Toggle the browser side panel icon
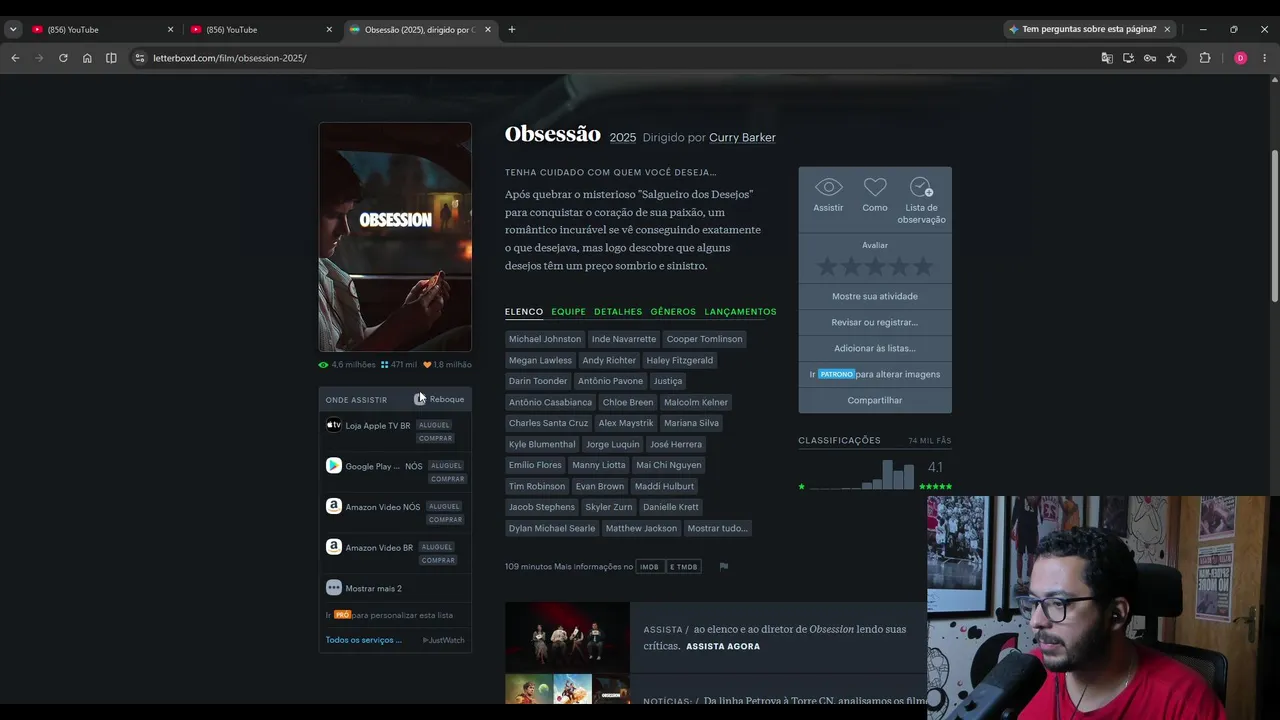 point(111,58)
